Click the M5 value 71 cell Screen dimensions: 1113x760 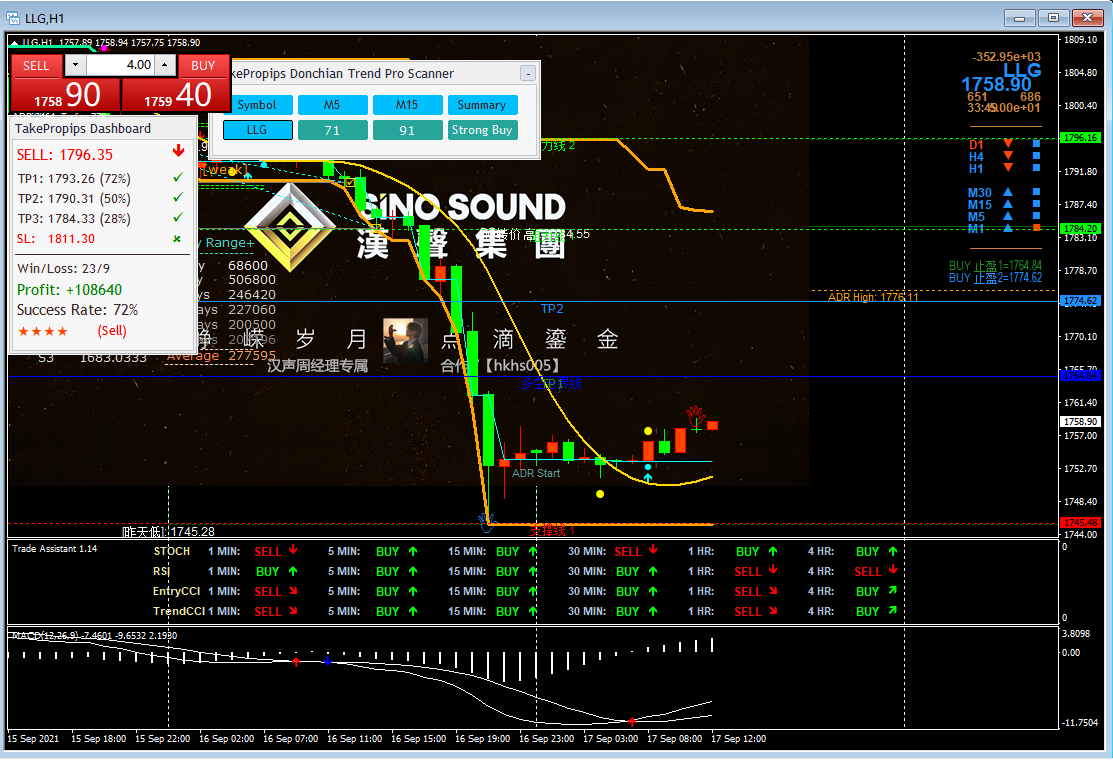point(332,130)
